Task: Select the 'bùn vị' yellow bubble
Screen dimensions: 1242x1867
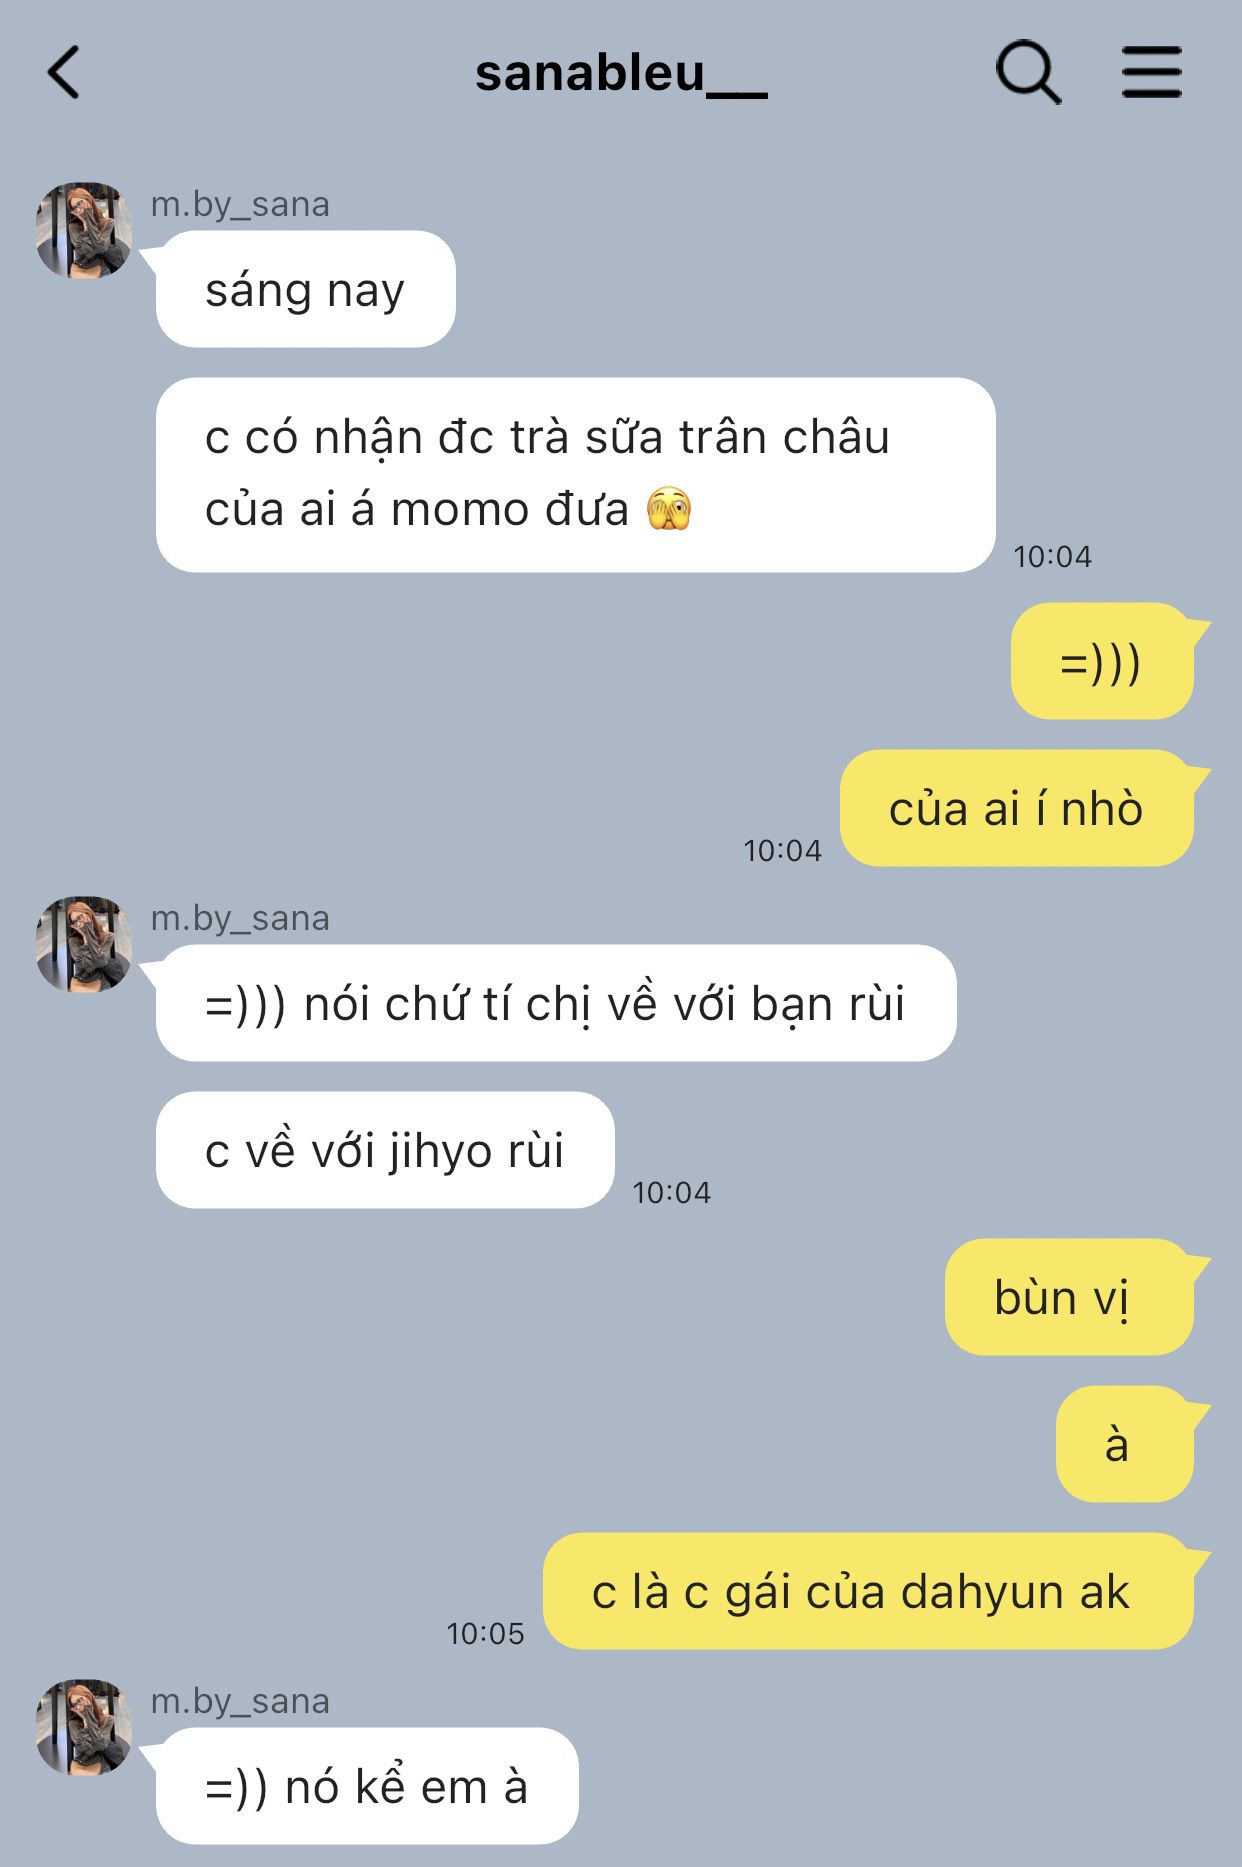Action: click(1069, 1297)
